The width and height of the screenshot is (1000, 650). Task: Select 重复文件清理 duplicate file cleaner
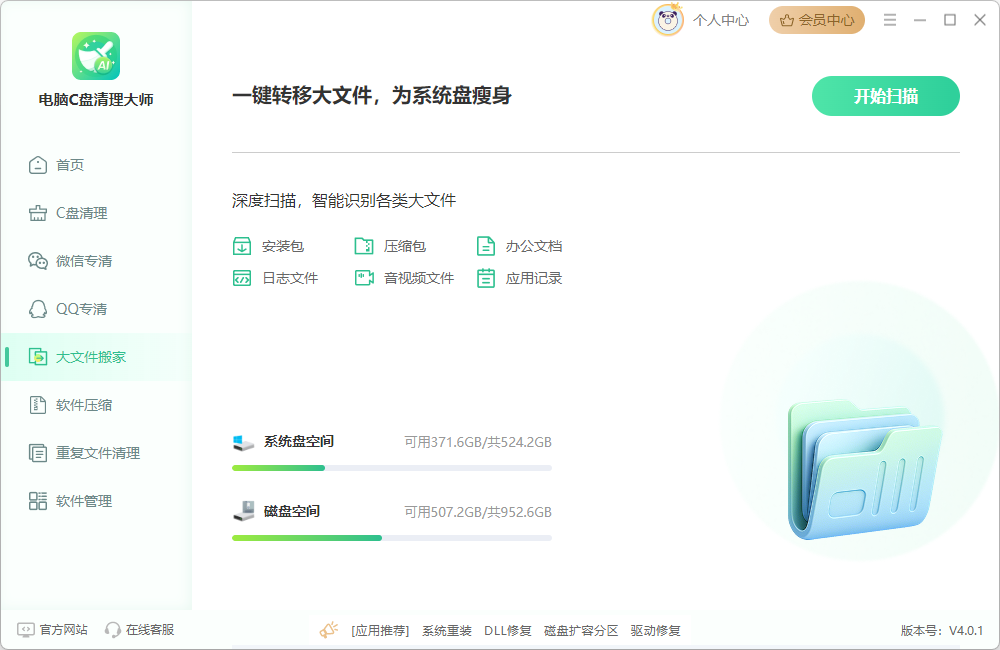(x=75, y=452)
